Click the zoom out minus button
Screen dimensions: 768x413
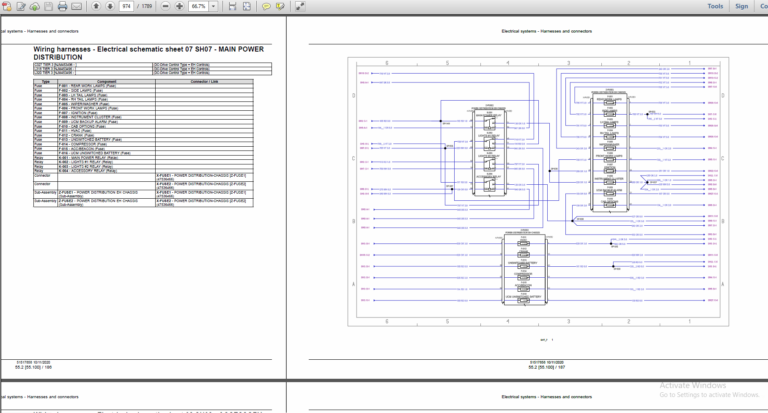(165, 6)
